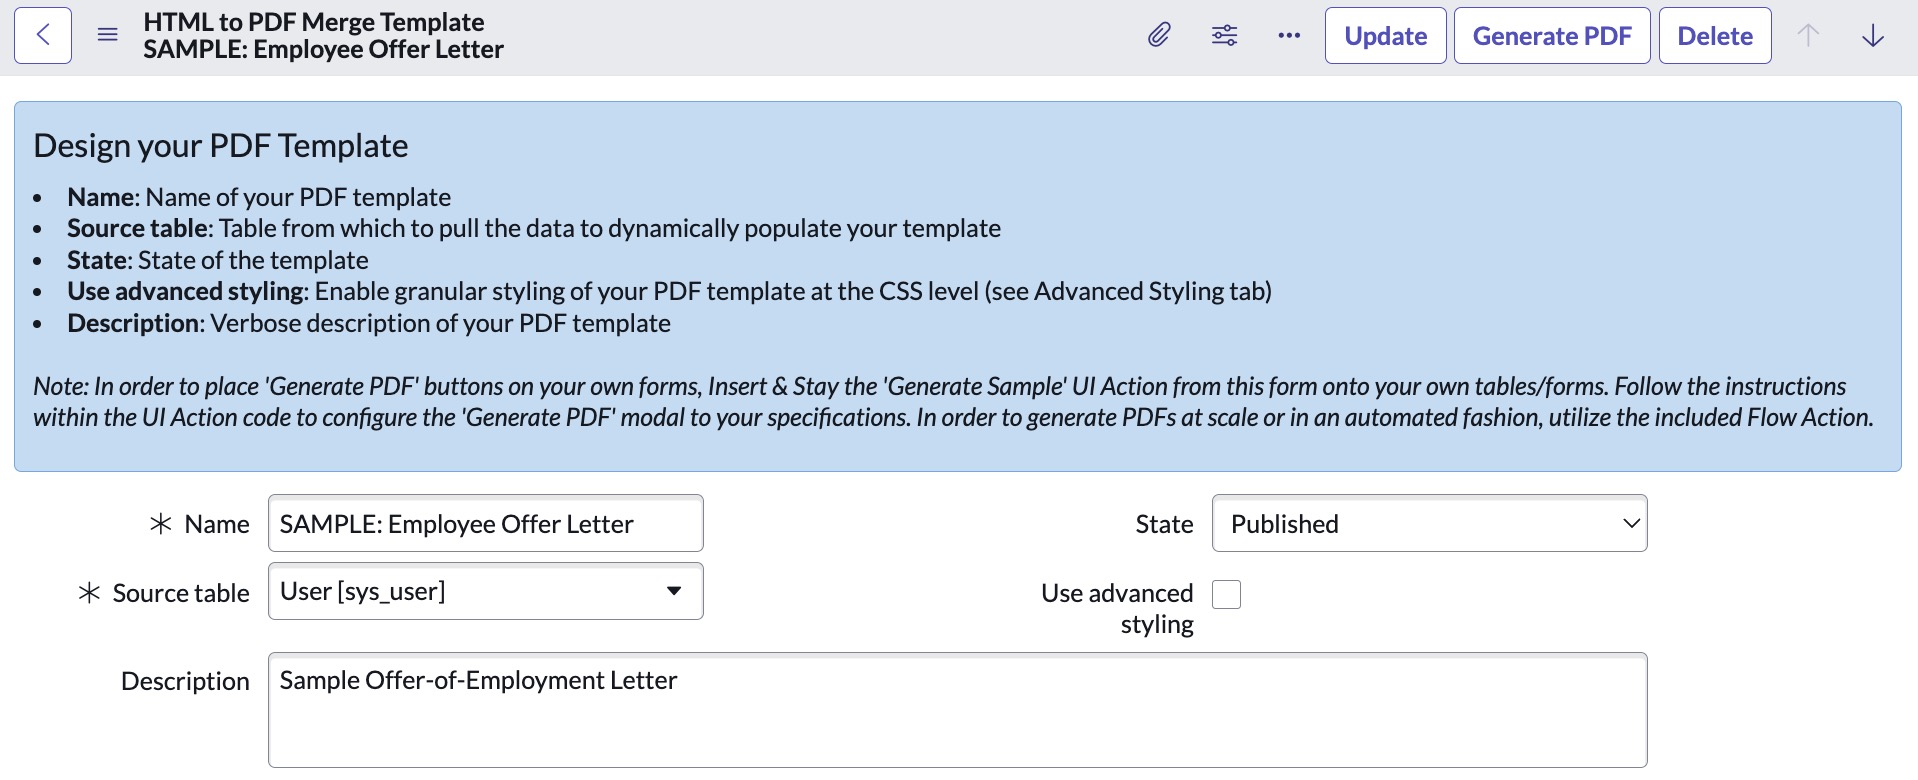
Task: Click the paperclip attachments icon
Action: pos(1159,36)
